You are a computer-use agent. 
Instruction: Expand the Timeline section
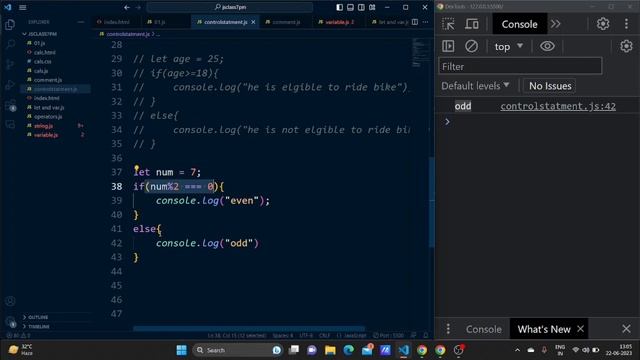pyautogui.click(x=39, y=327)
